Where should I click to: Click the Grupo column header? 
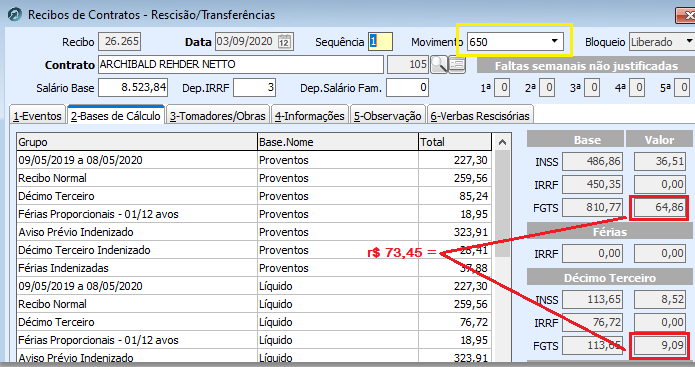(137, 142)
